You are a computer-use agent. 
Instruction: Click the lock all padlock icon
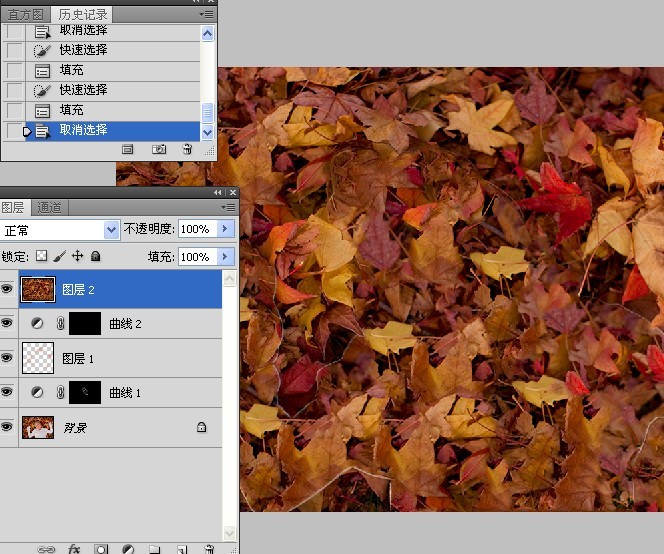pyautogui.click(x=96, y=256)
